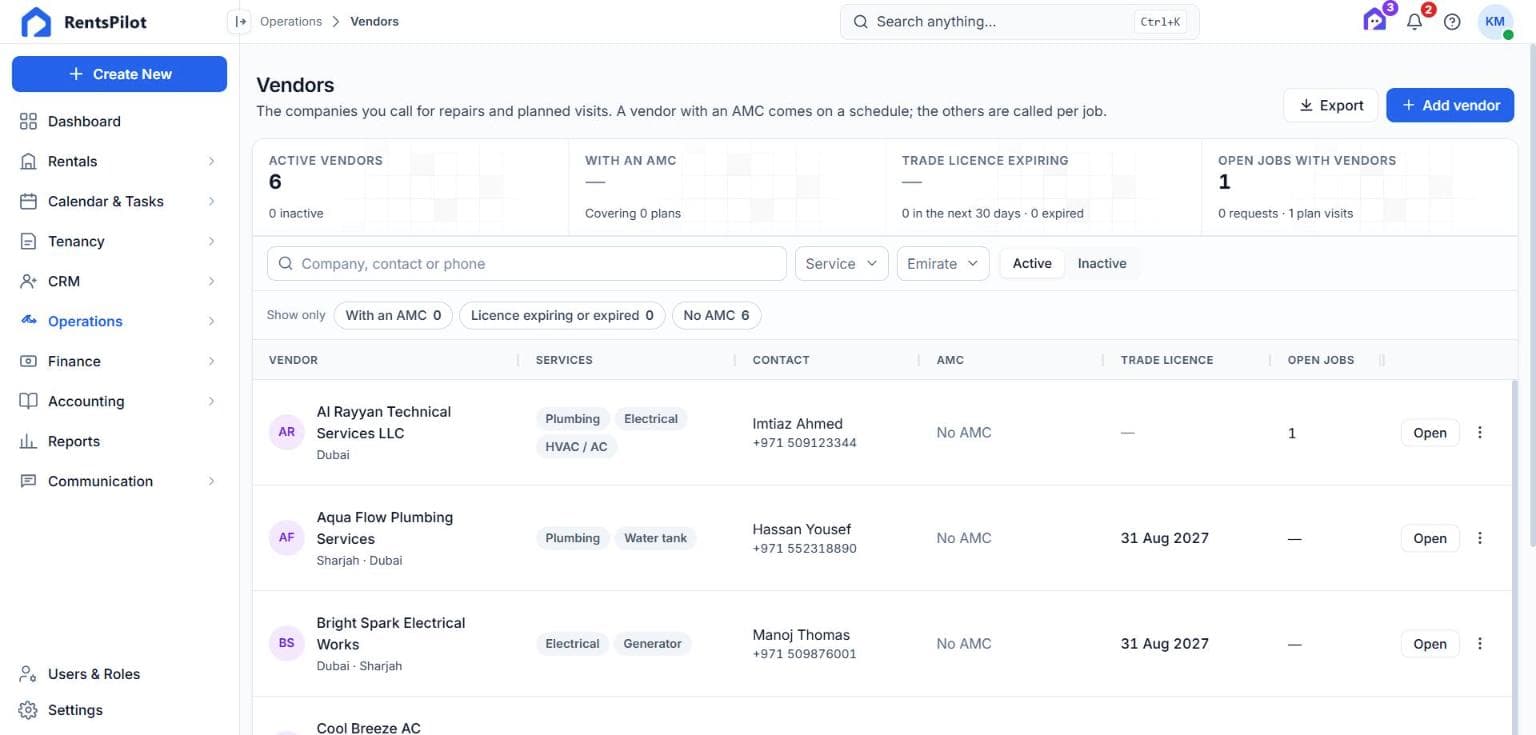Open the purple assistant icon with badge 3
The image size is (1536, 735).
coord(1375,21)
